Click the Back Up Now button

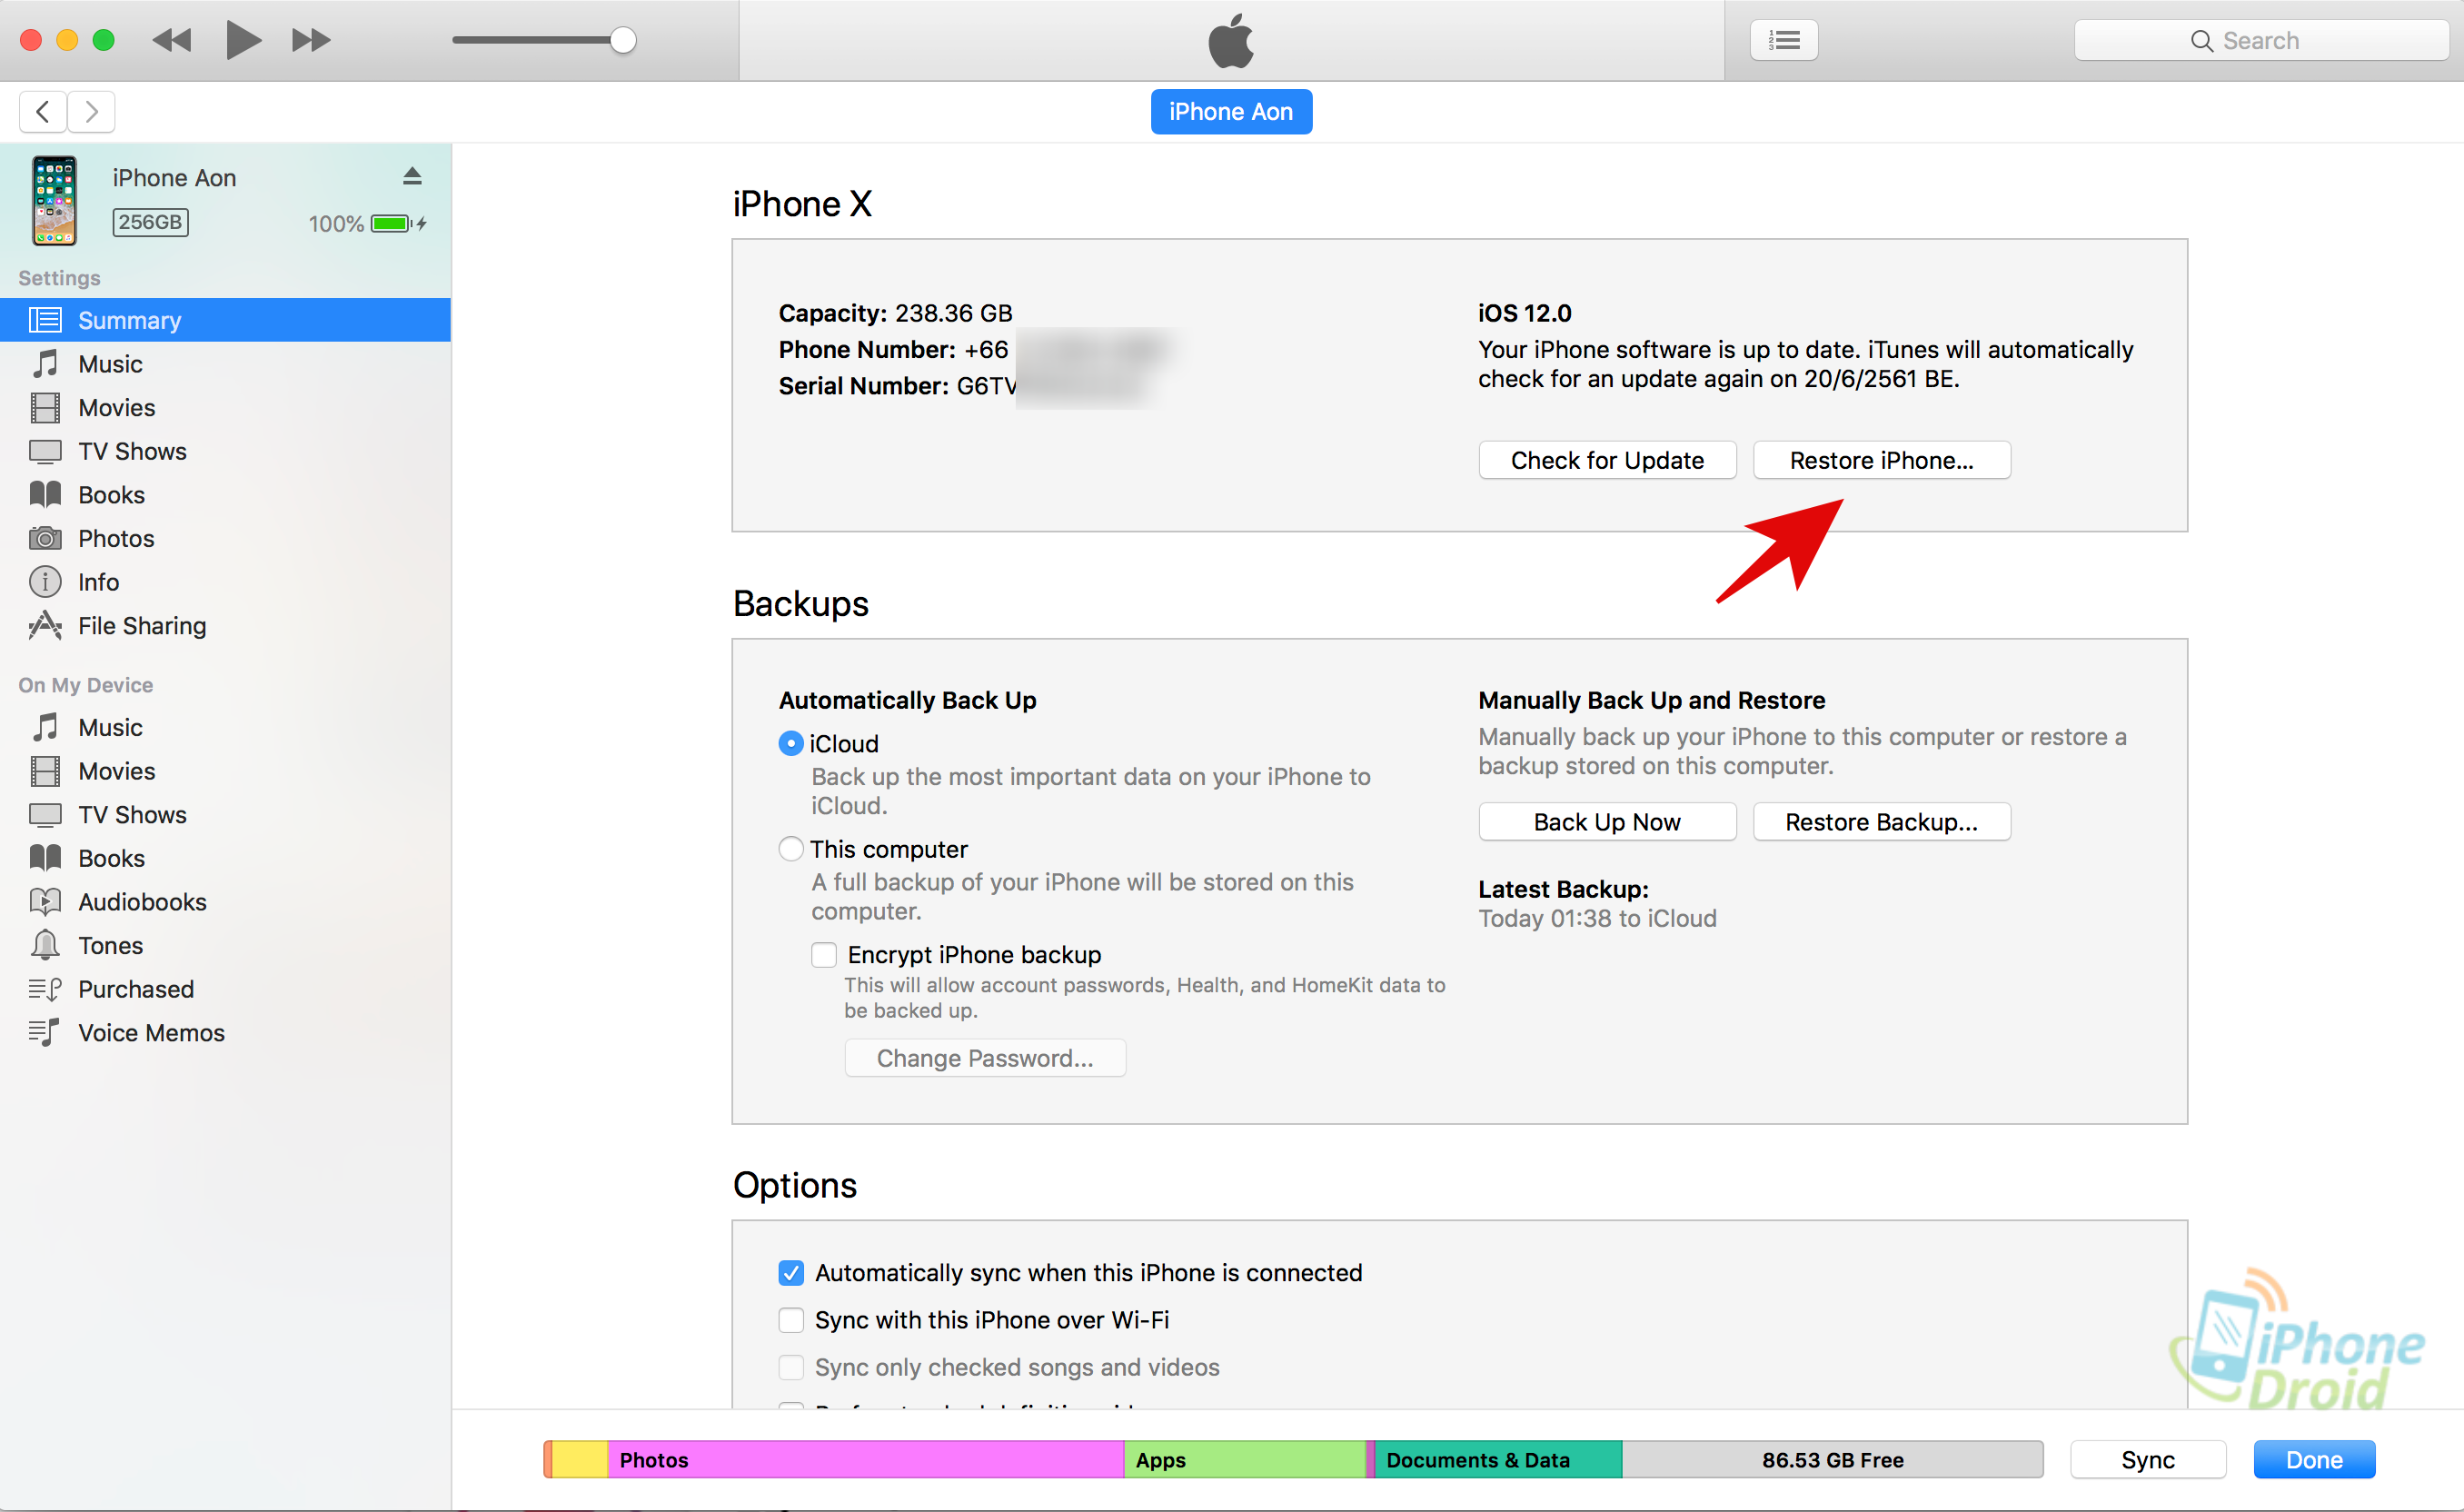(1606, 822)
